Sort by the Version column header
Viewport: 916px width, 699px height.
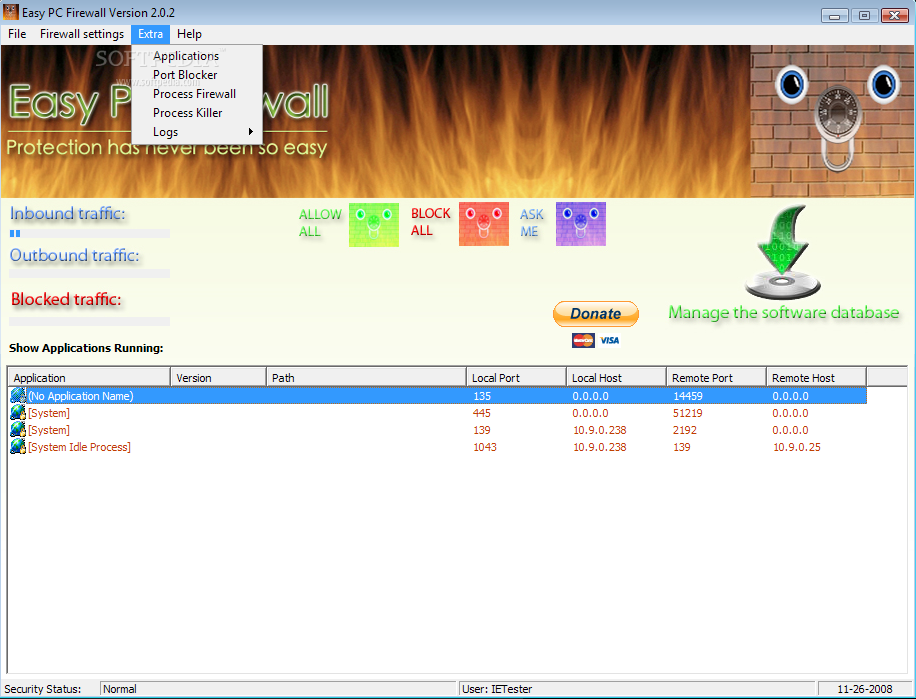218,377
